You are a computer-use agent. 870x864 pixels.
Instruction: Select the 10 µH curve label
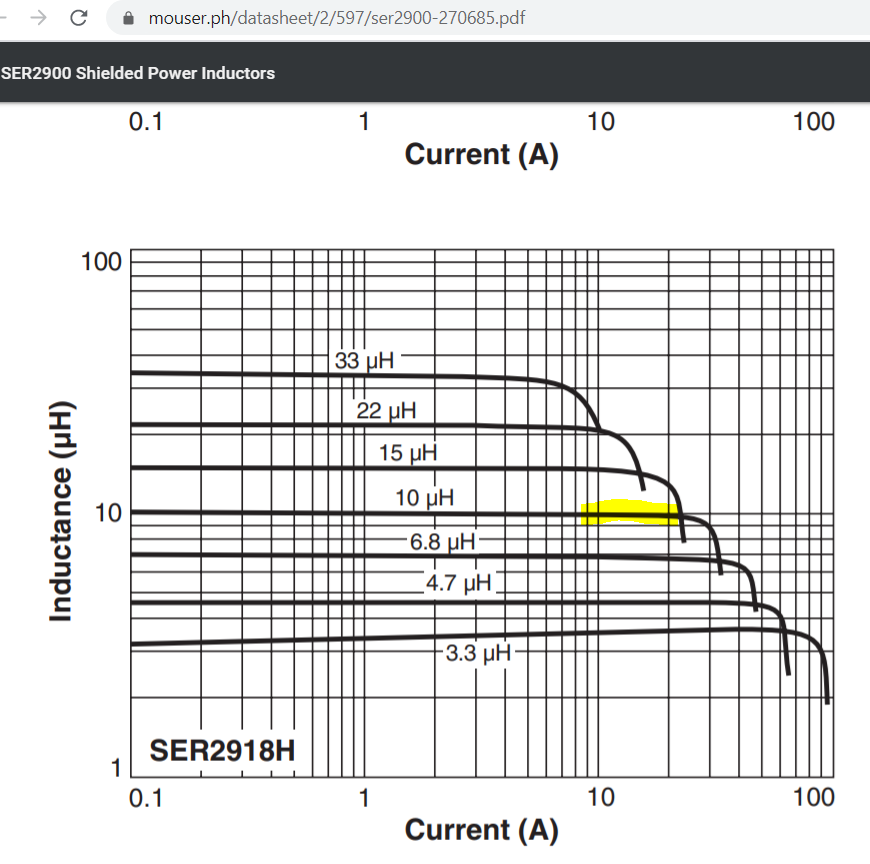(x=424, y=498)
